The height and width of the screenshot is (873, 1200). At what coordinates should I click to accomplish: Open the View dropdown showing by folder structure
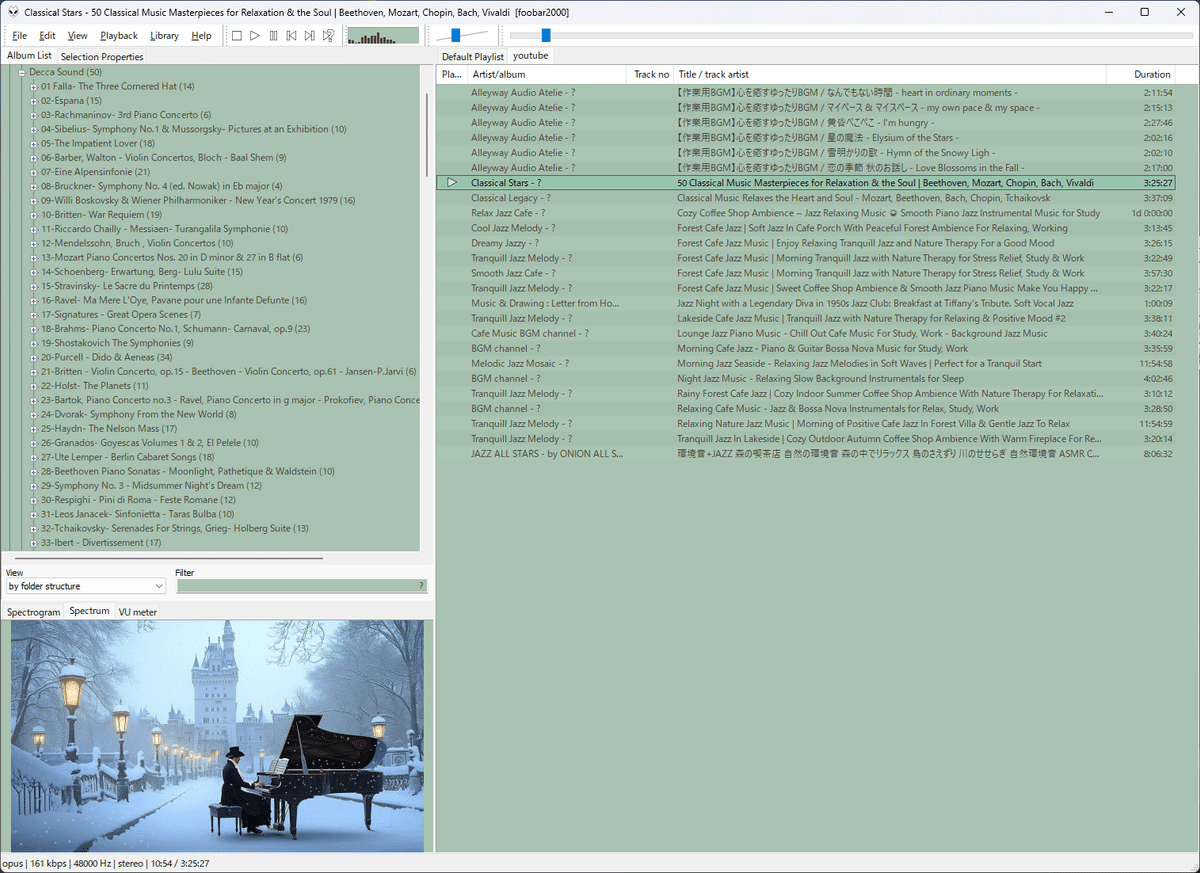point(85,585)
